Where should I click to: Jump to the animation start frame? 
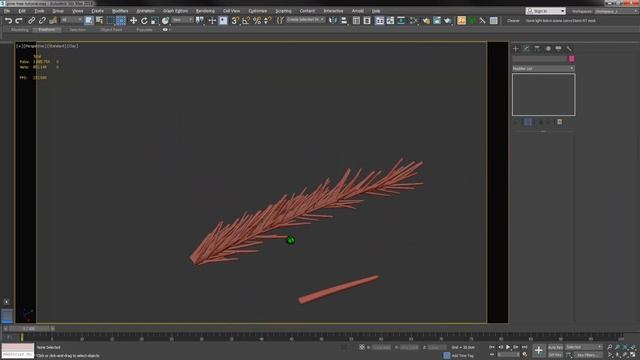pos(492,347)
